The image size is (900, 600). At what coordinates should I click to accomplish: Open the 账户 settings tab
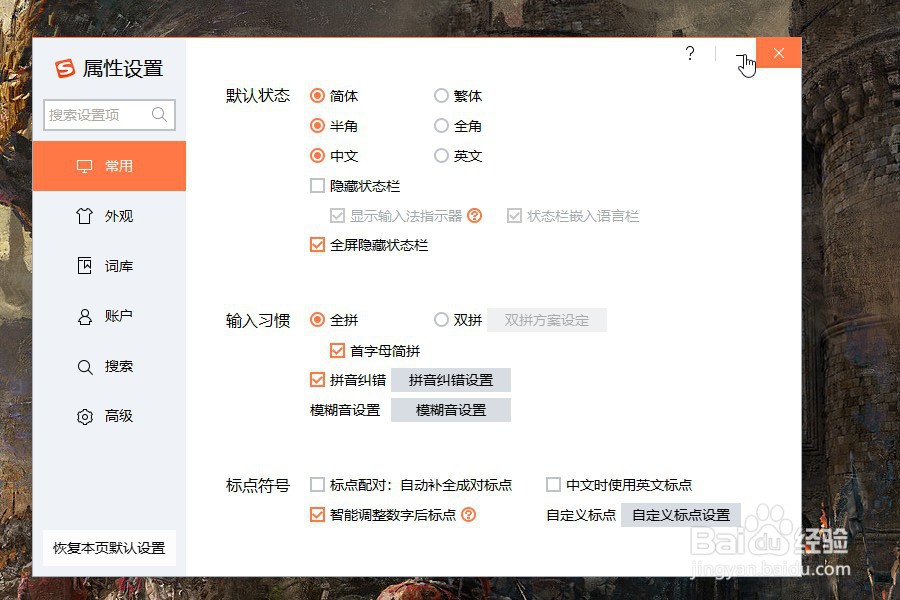(110, 315)
